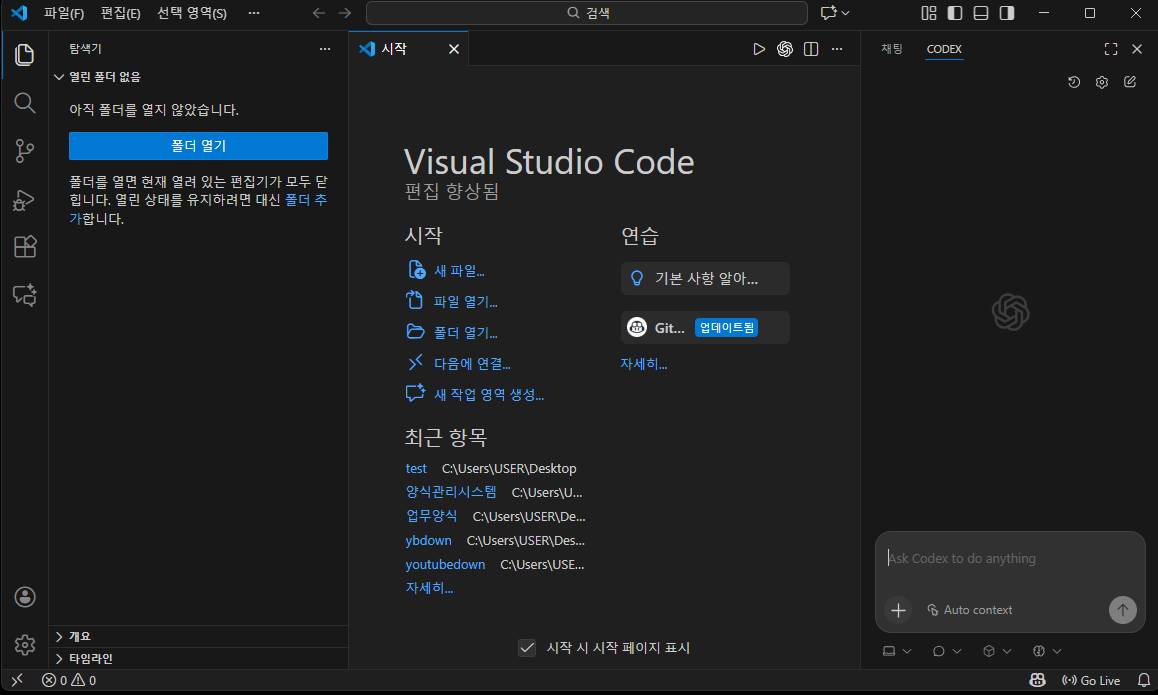Screen dimensions: 1158x695
Task: Go forward with the right arrow in title bar
Action: (345, 13)
